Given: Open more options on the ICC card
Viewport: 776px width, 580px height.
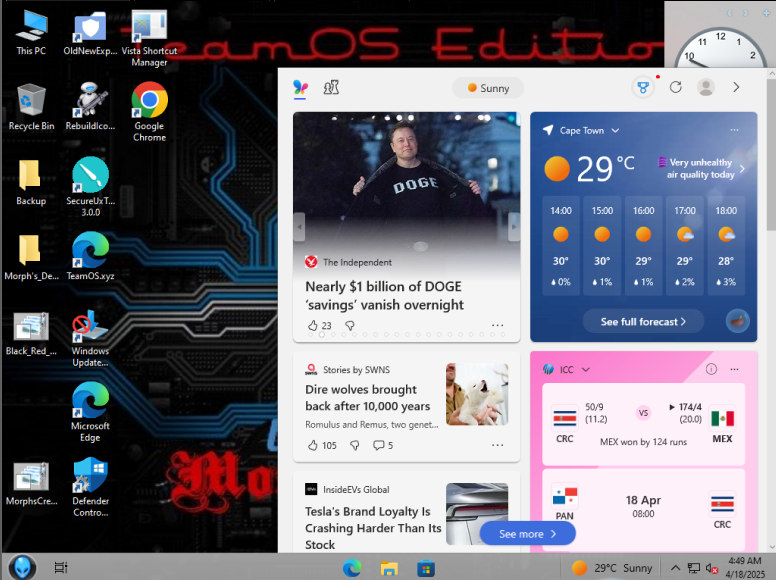Looking at the screenshot, I should [x=734, y=369].
